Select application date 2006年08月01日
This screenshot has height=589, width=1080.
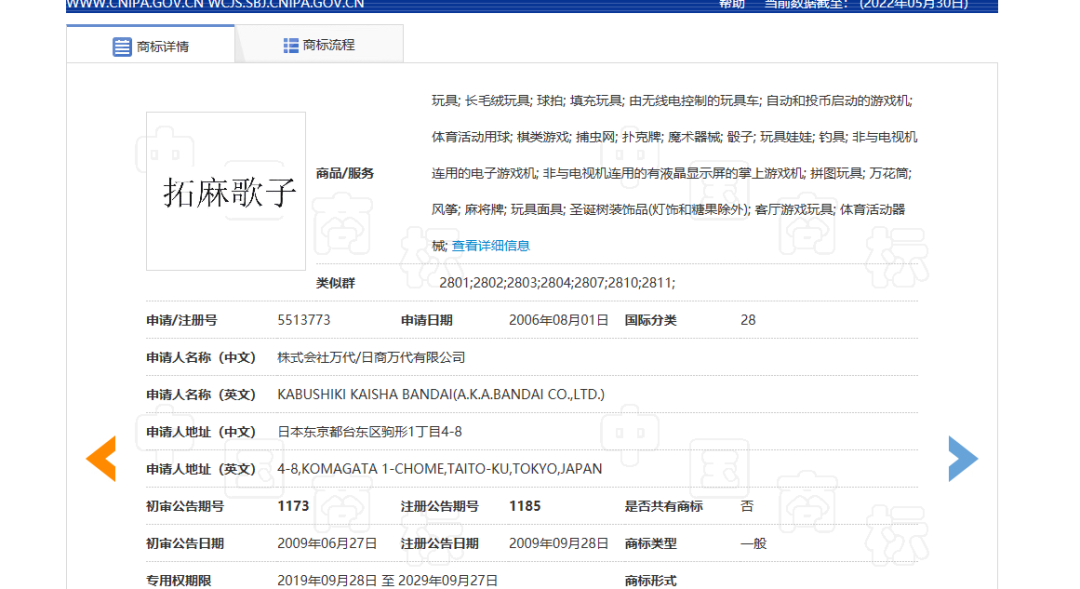coord(559,320)
